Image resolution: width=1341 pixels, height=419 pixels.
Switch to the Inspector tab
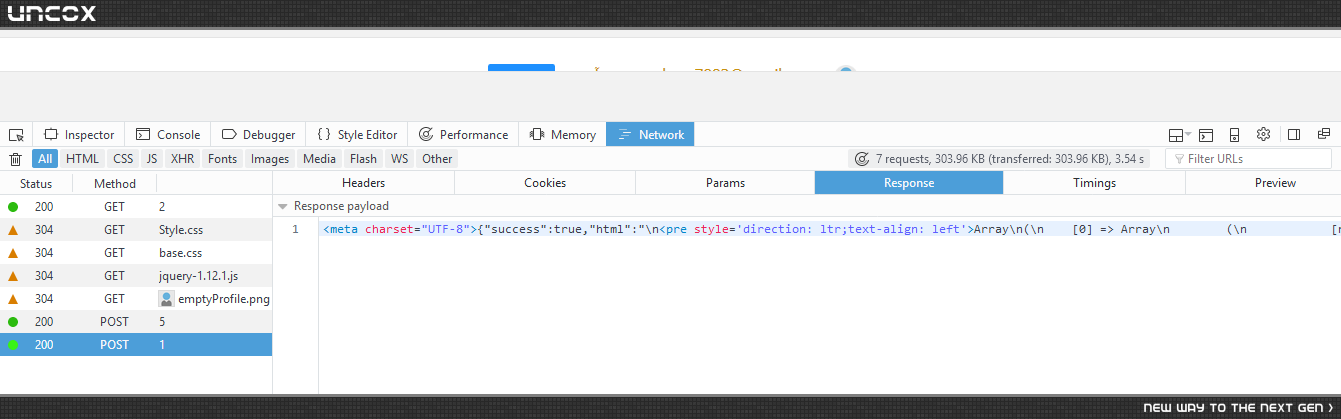pyautogui.click(x=79, y=135)
